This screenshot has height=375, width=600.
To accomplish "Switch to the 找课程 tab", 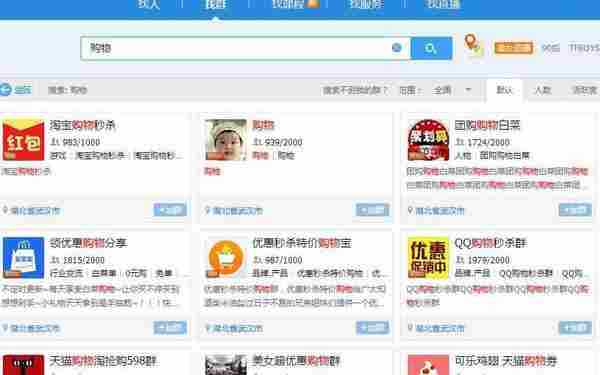I will click(x=289, y=4).
